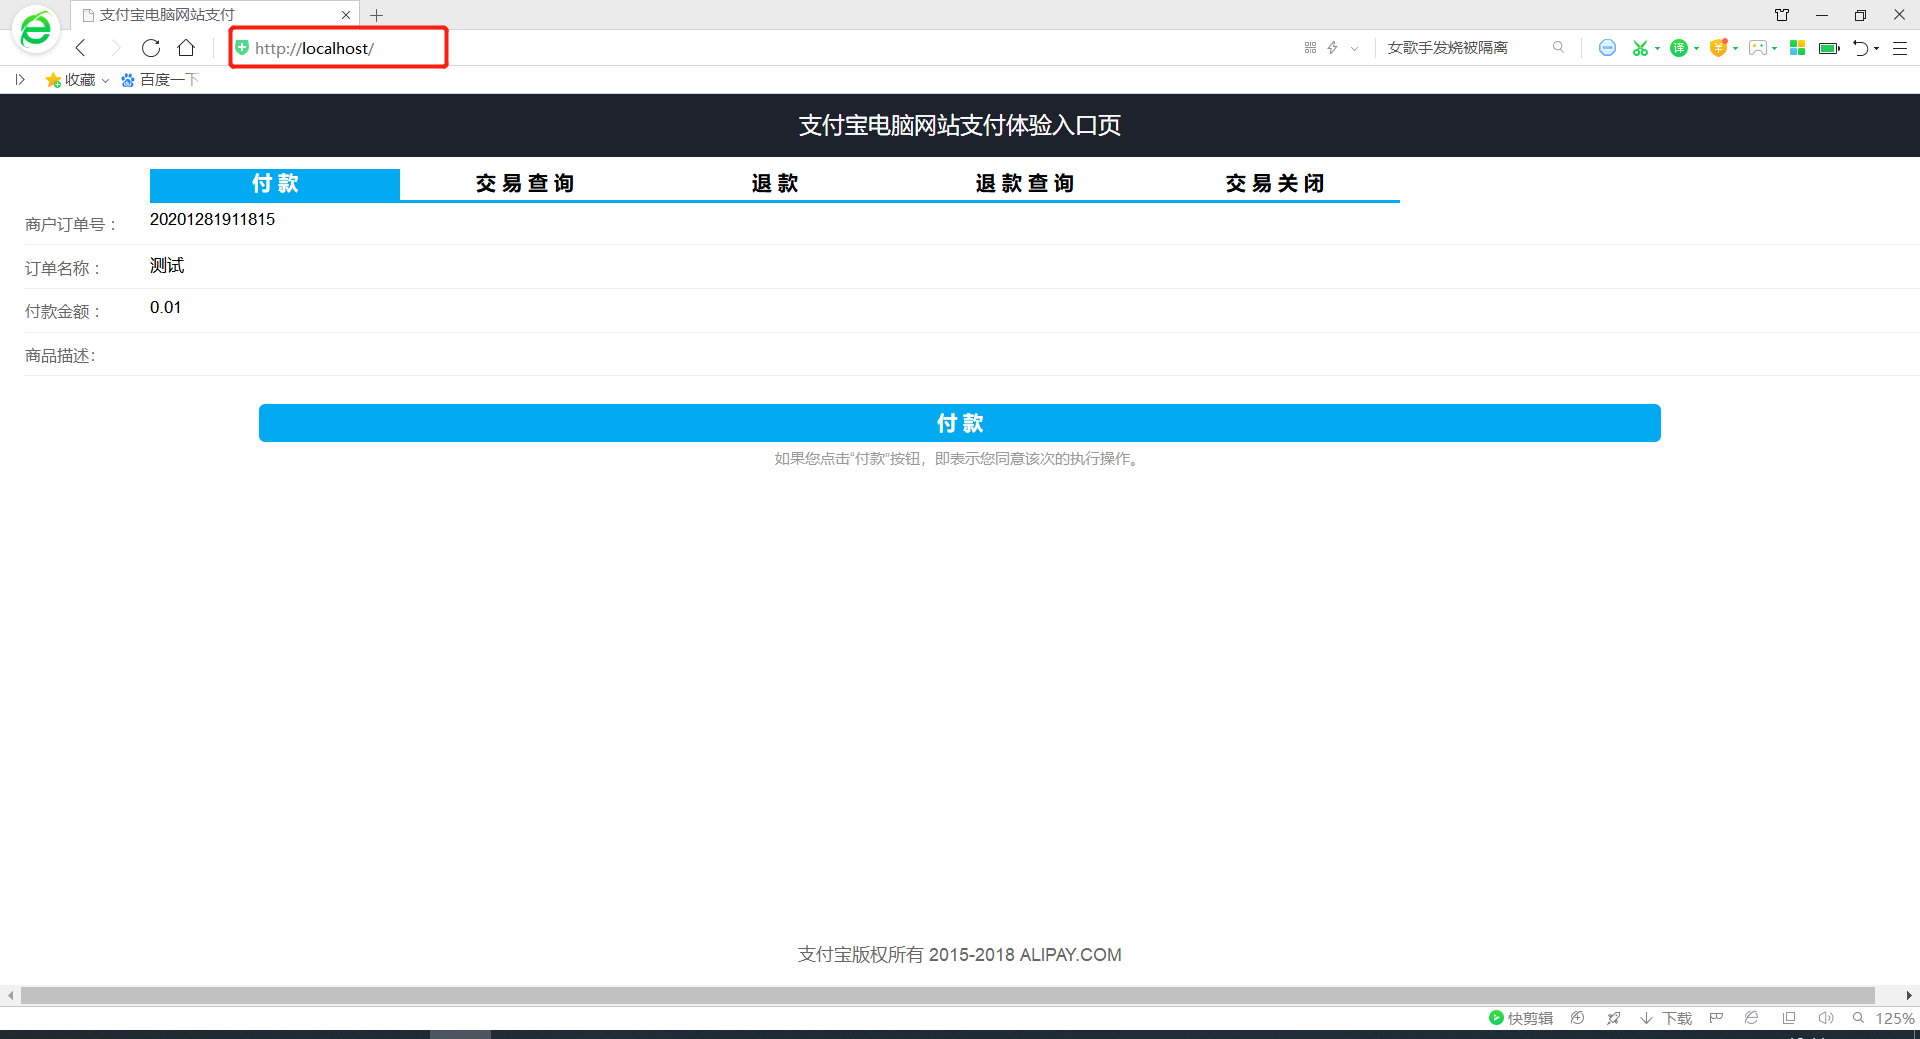This screenshot has height=1039, width=1920.
Task: Switch to the 交易查询 tab
Action: click(523, 184)
